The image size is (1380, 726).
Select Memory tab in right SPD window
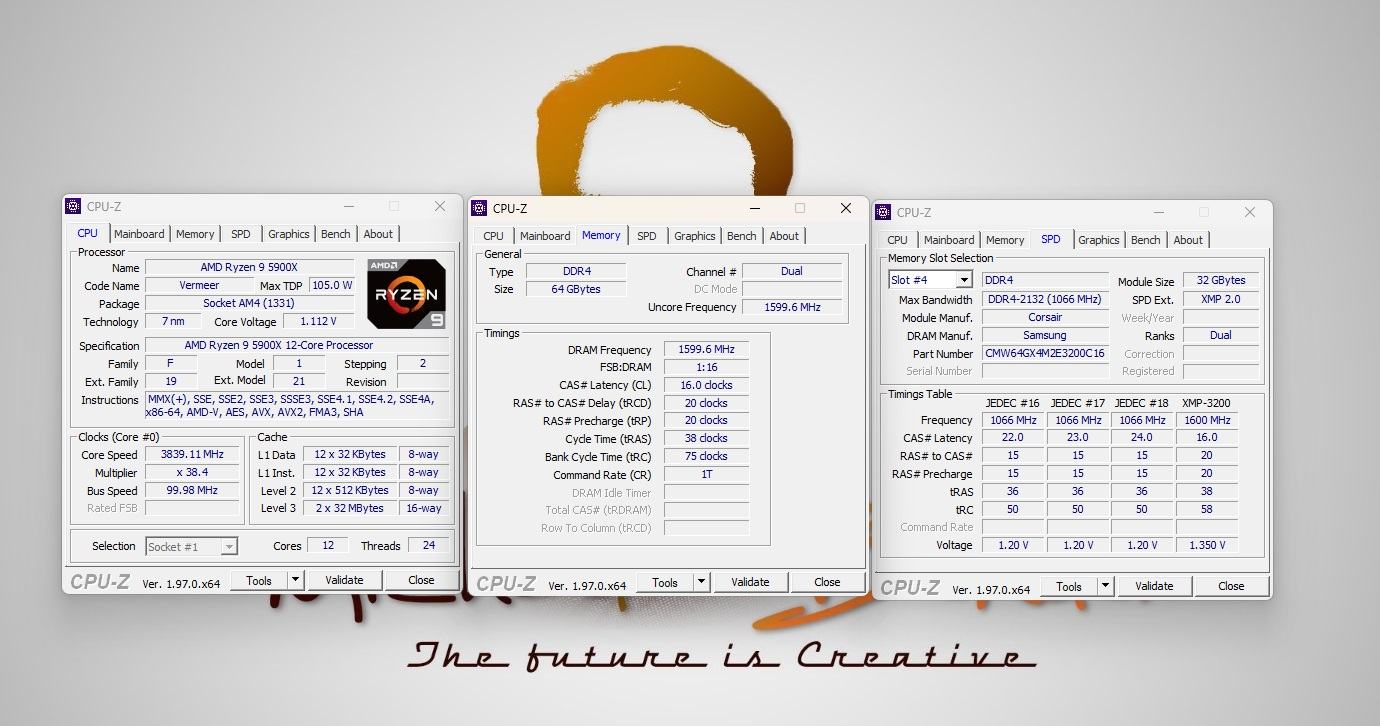click(x=1005, y=240)
